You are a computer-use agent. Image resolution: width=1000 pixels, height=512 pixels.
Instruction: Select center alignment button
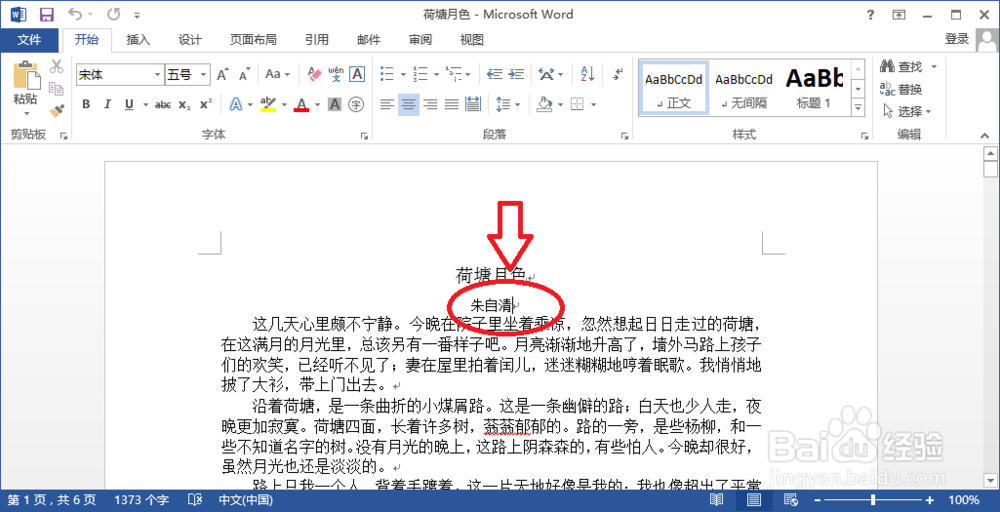[408, 104]
